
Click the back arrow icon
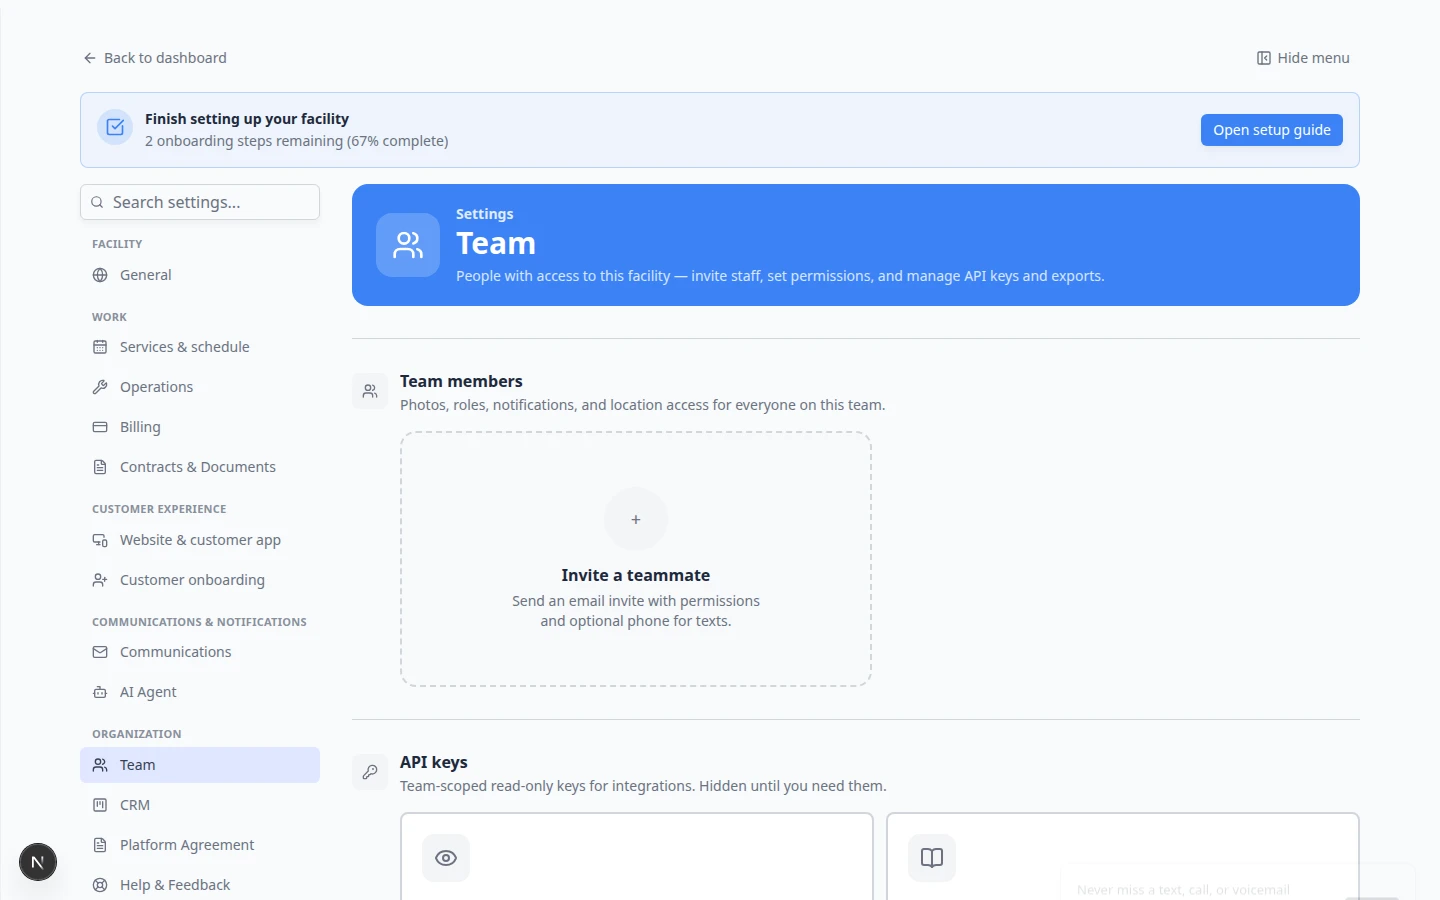90,58
